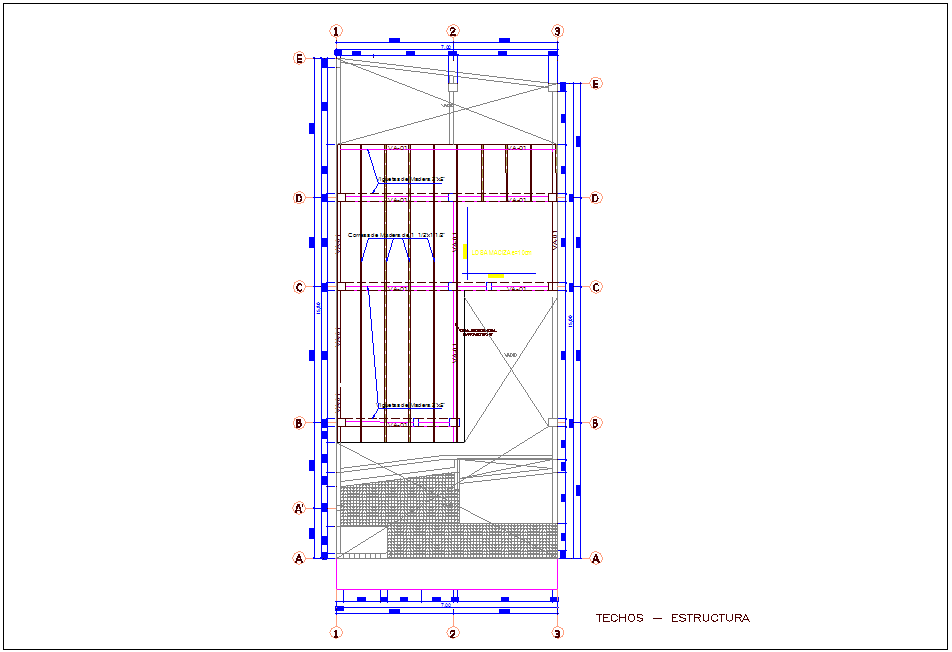Select grid bubble 3 at top right
The height and width of the screenshot is (652, 952).
tap(555, 30)
